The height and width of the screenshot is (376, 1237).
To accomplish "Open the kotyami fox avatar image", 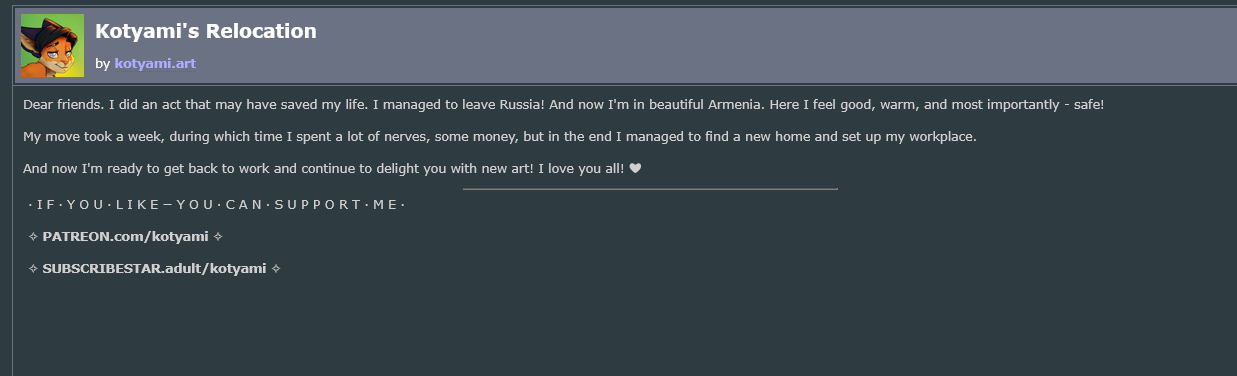I will pyautogui.click(x=52, y=45).
